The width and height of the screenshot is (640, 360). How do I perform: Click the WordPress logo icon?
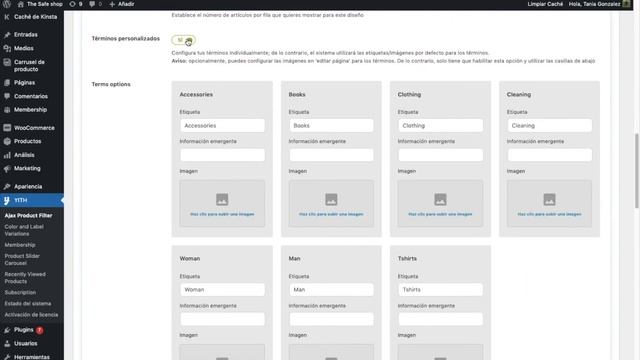click(x=7, y=4)
